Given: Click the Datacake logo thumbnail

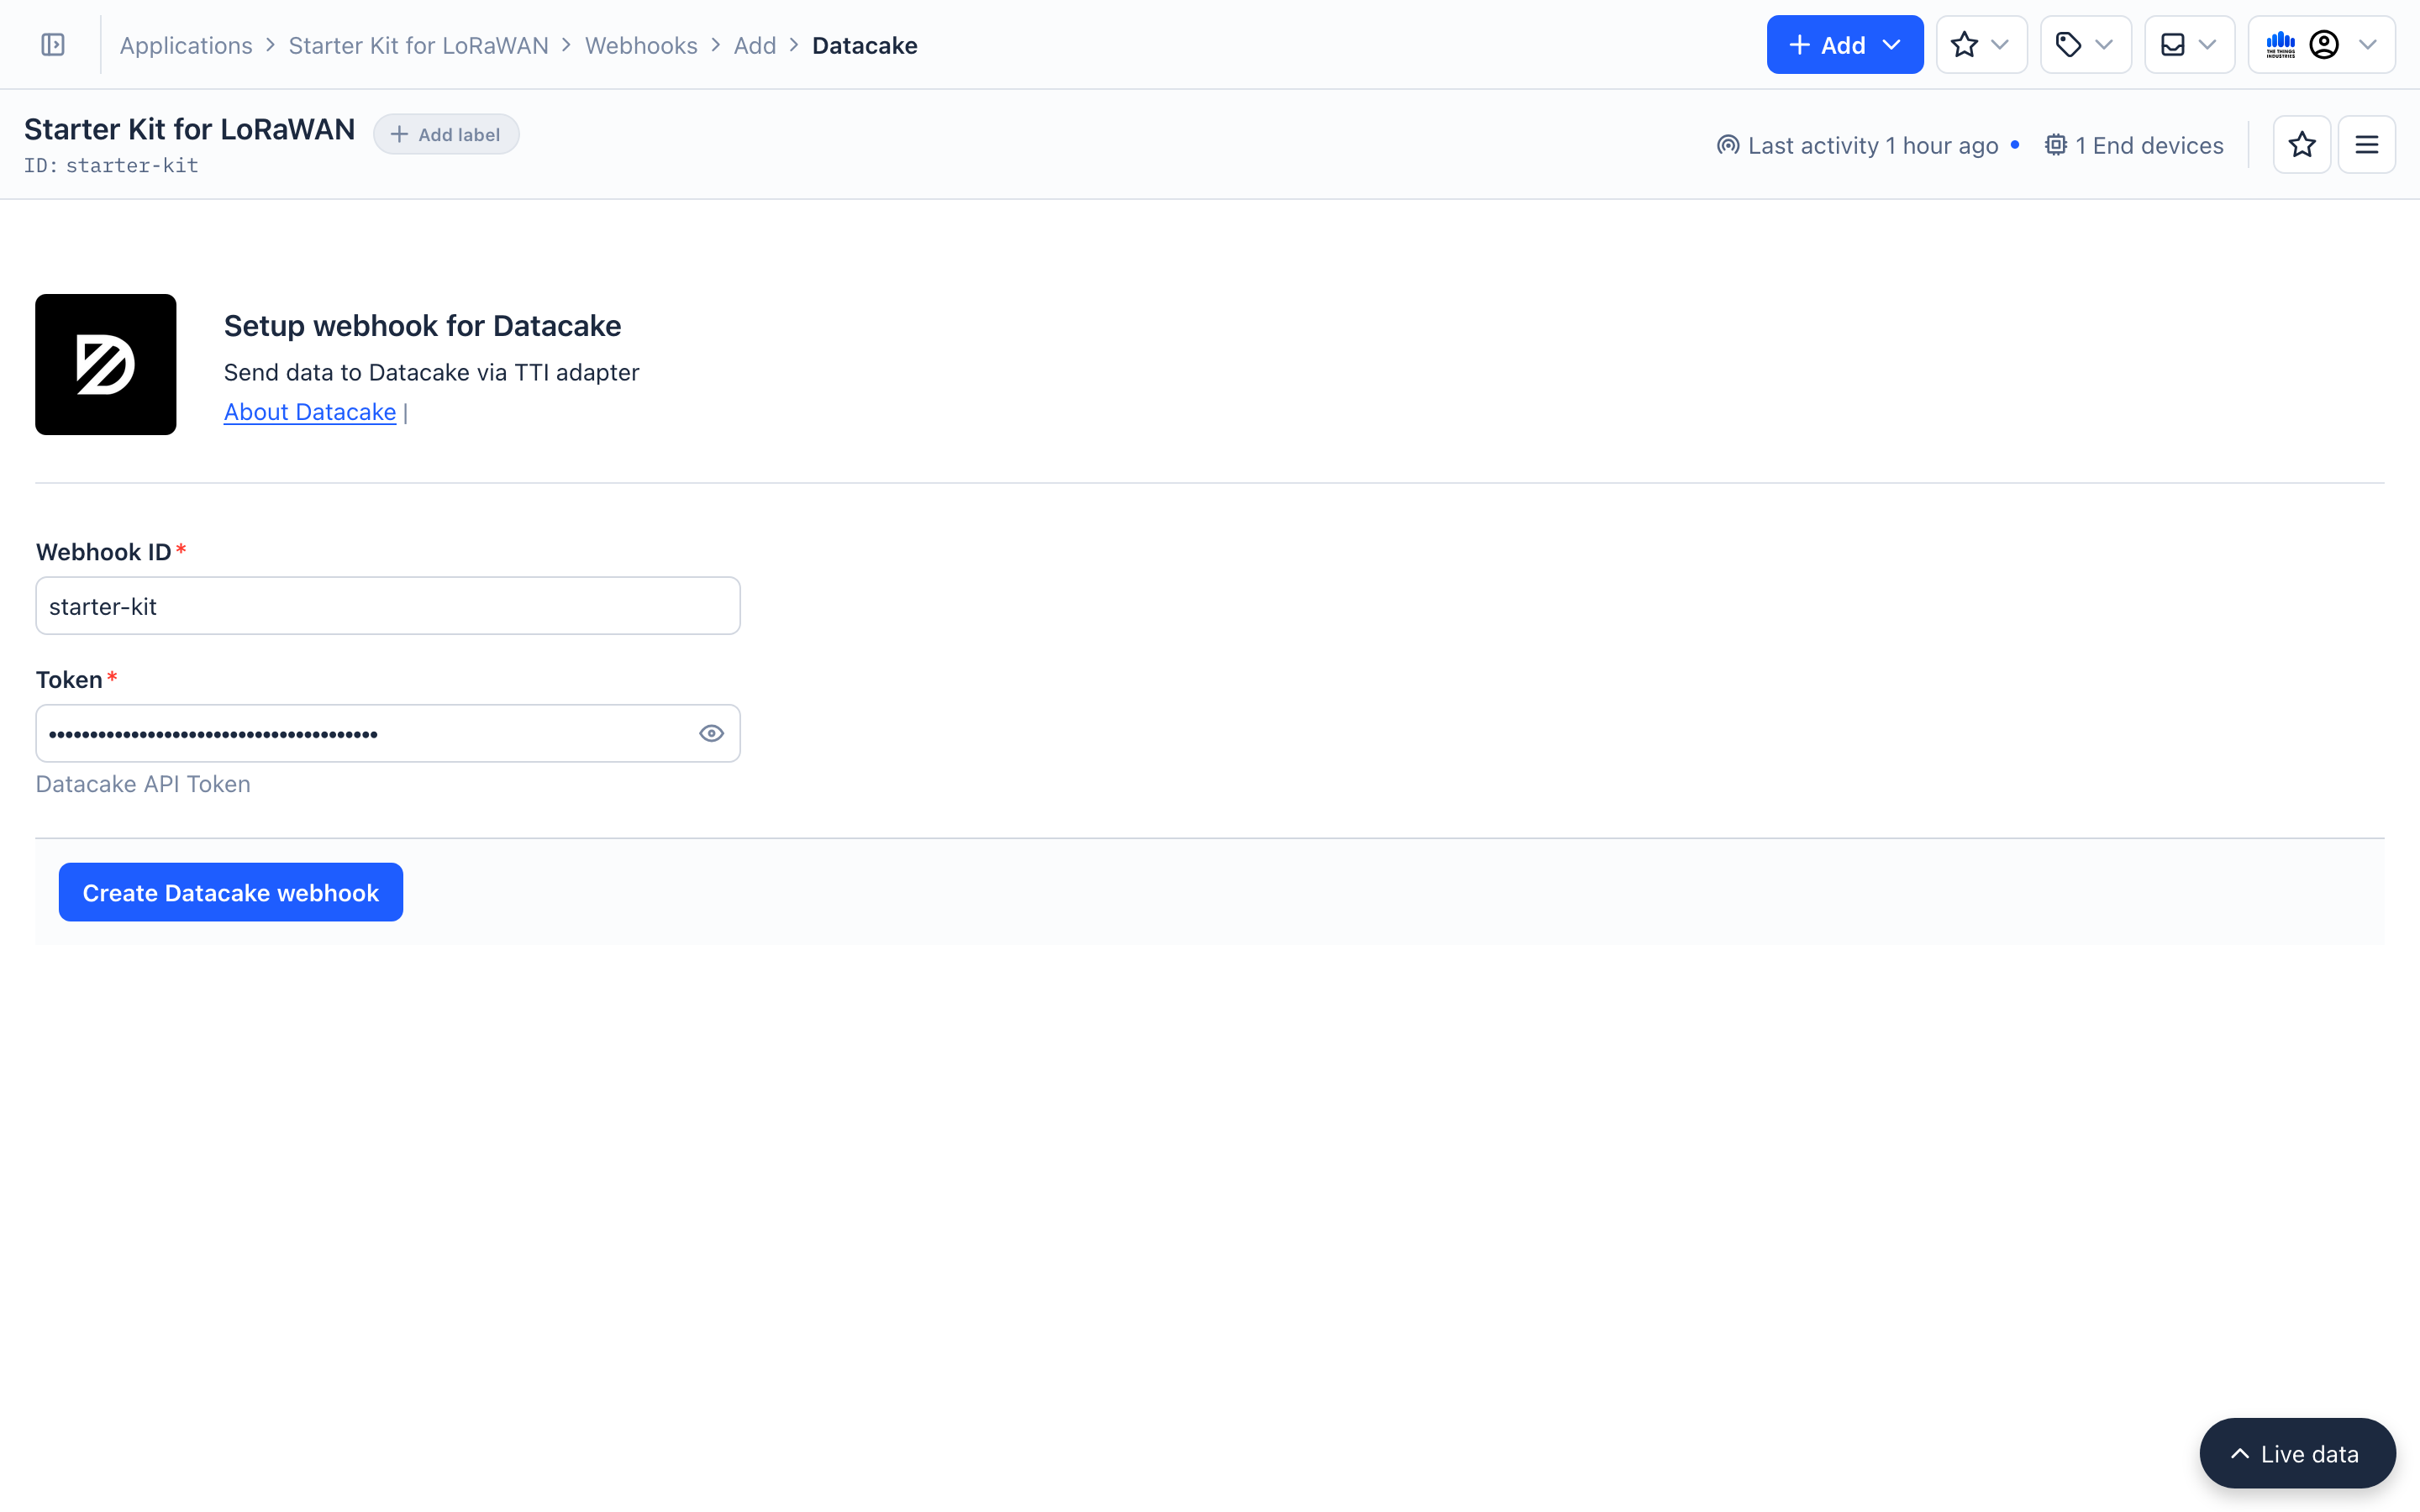Looking at the screenshot, I should [x=106, y=364].
